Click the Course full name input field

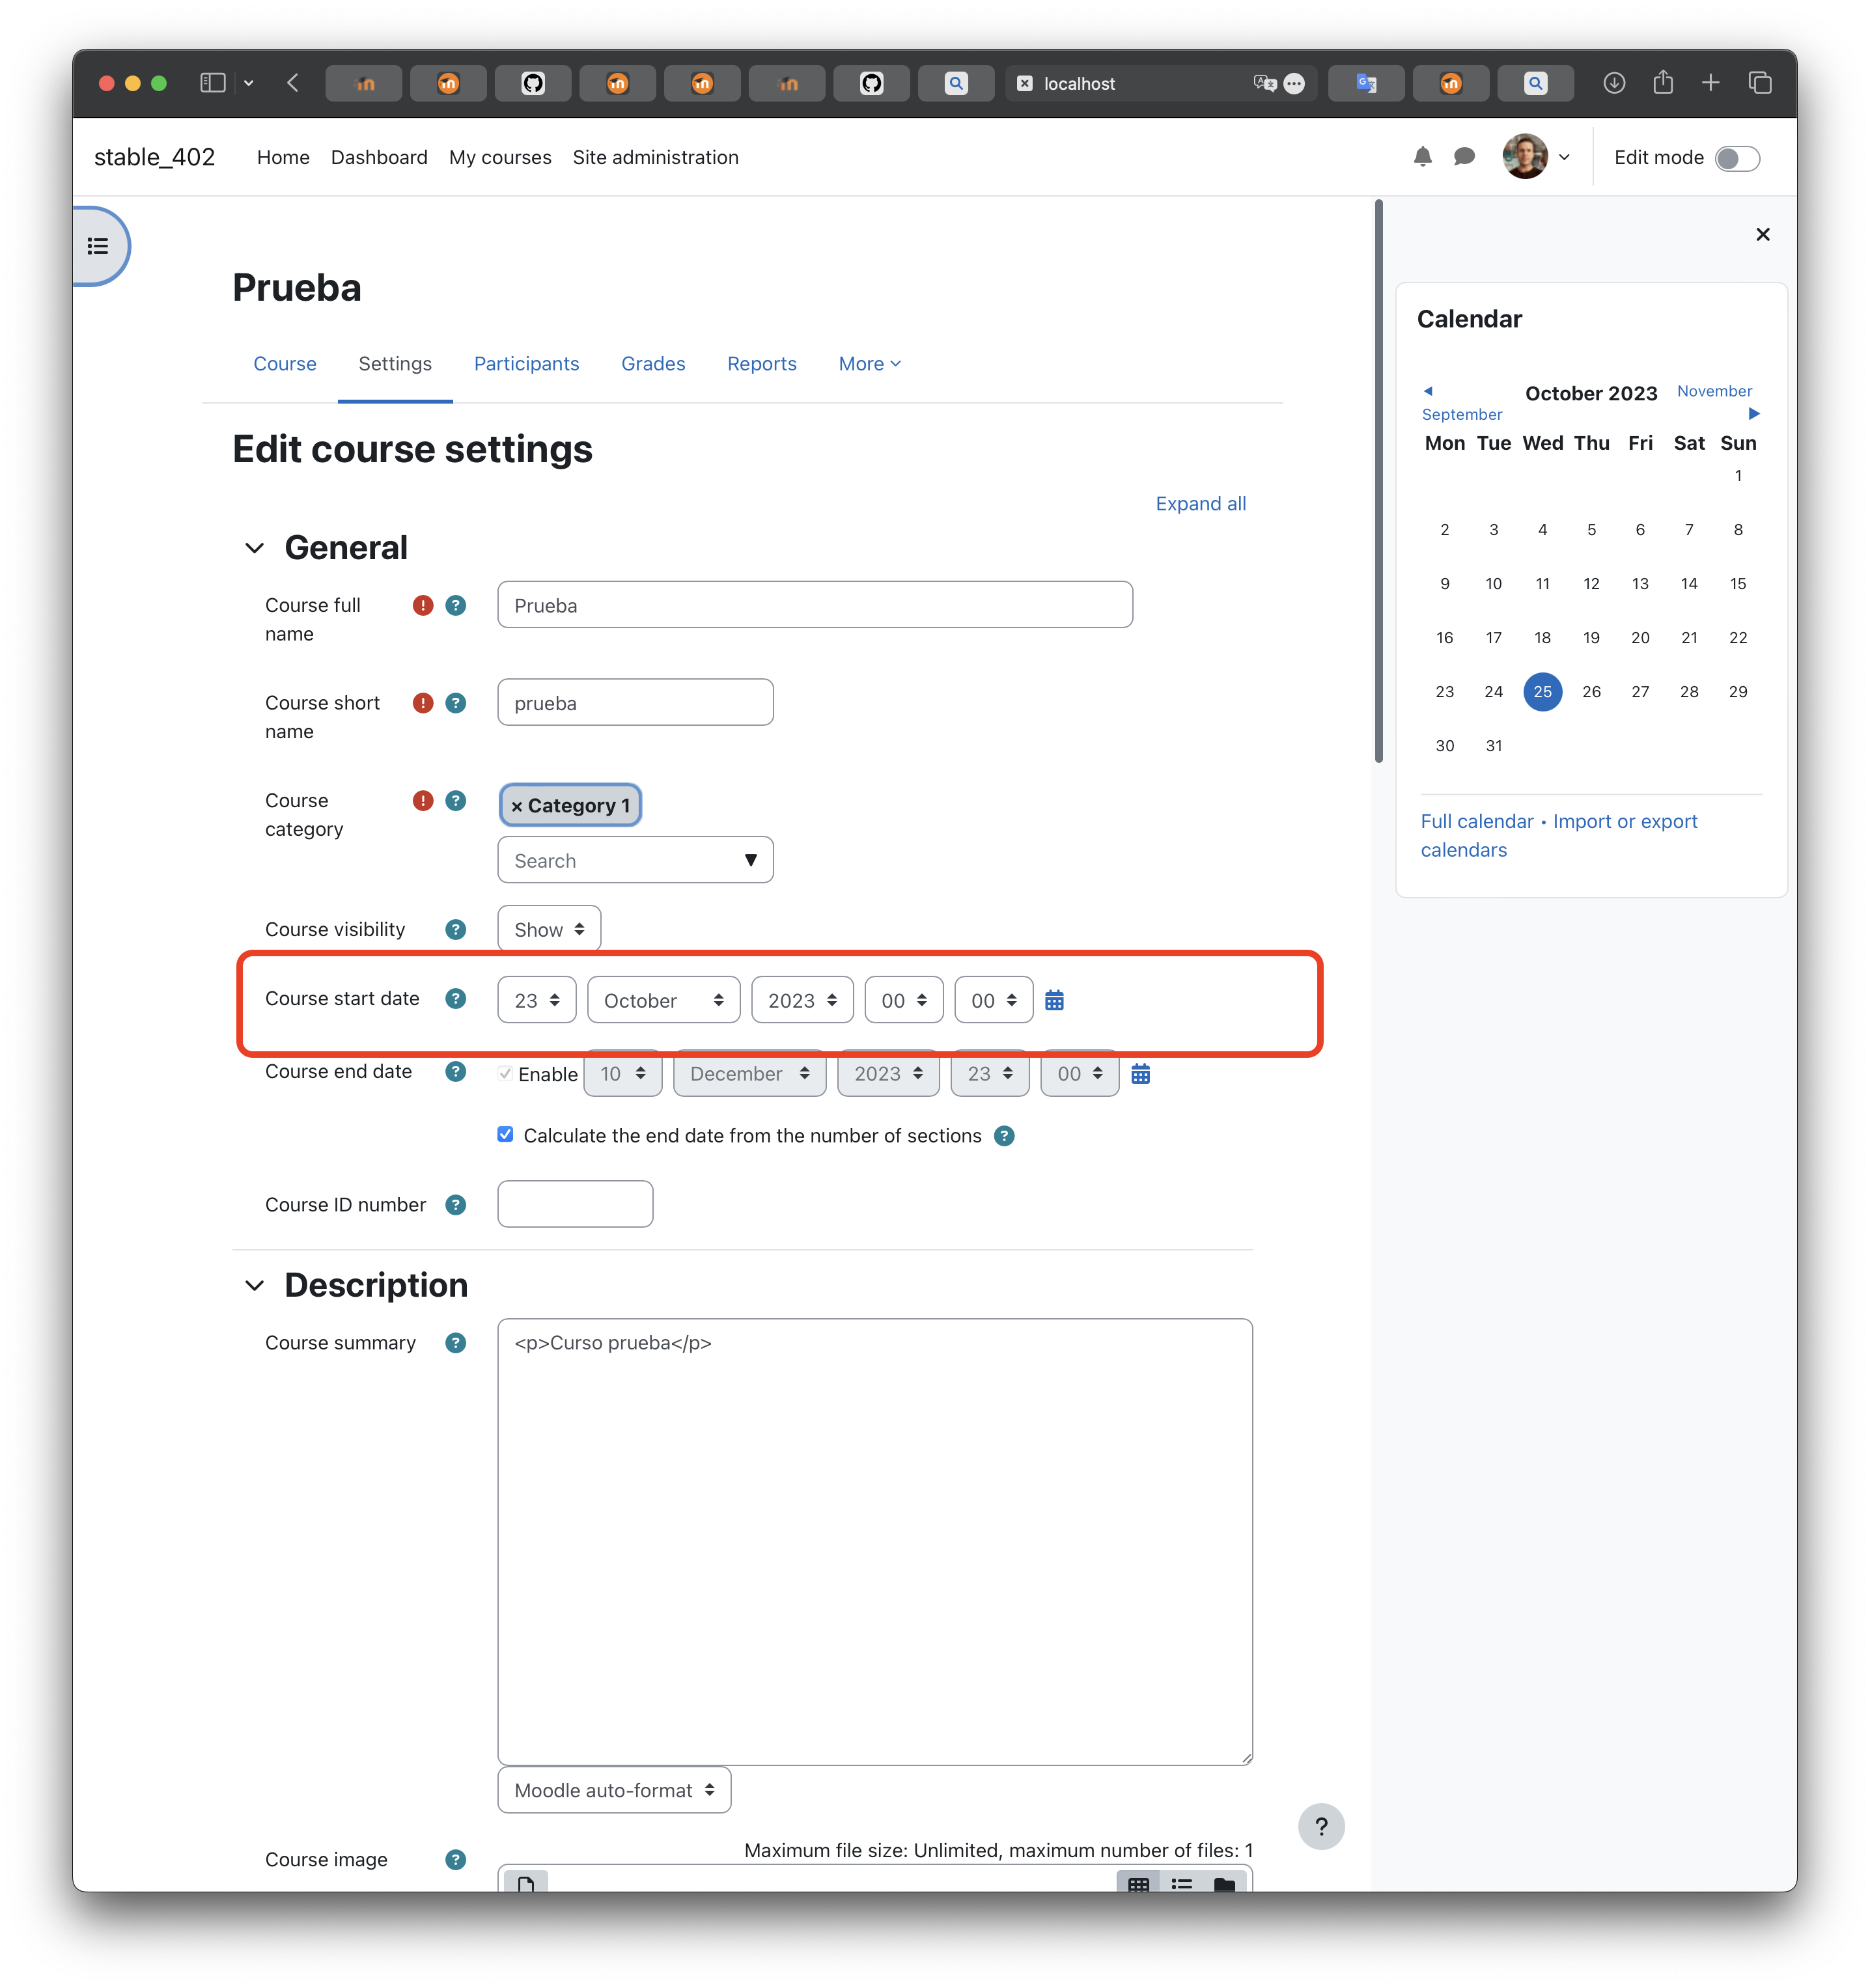point(814,605)
